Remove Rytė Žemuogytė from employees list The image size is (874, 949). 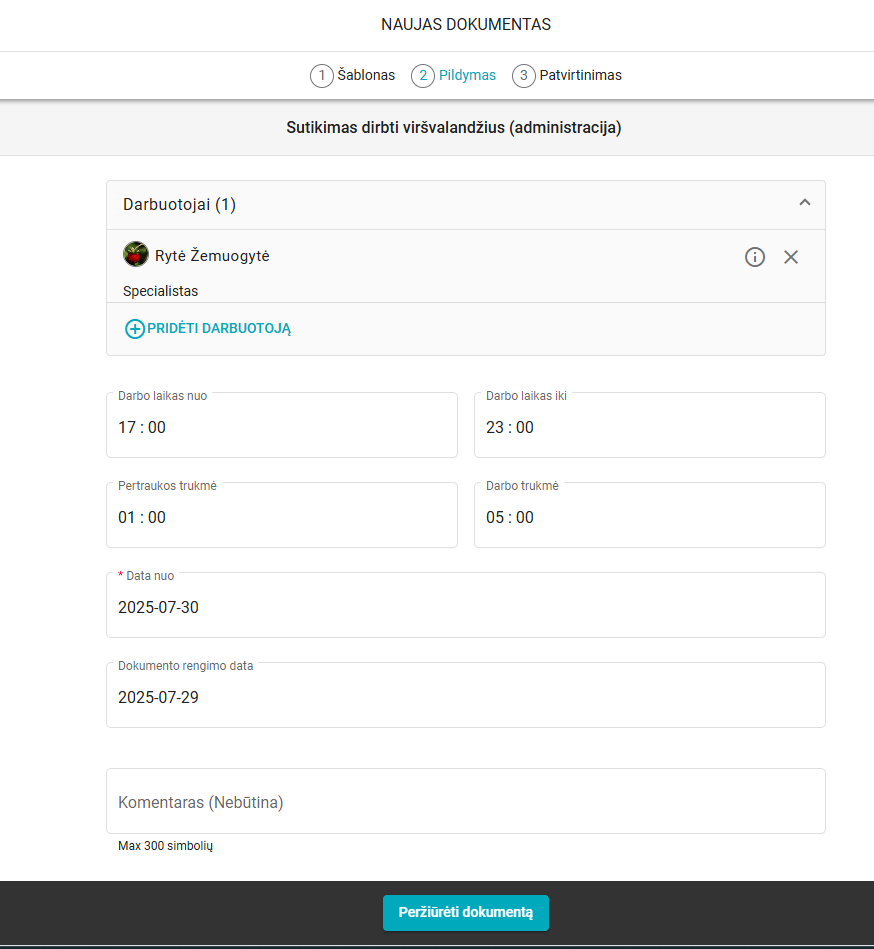coord(790,257)
